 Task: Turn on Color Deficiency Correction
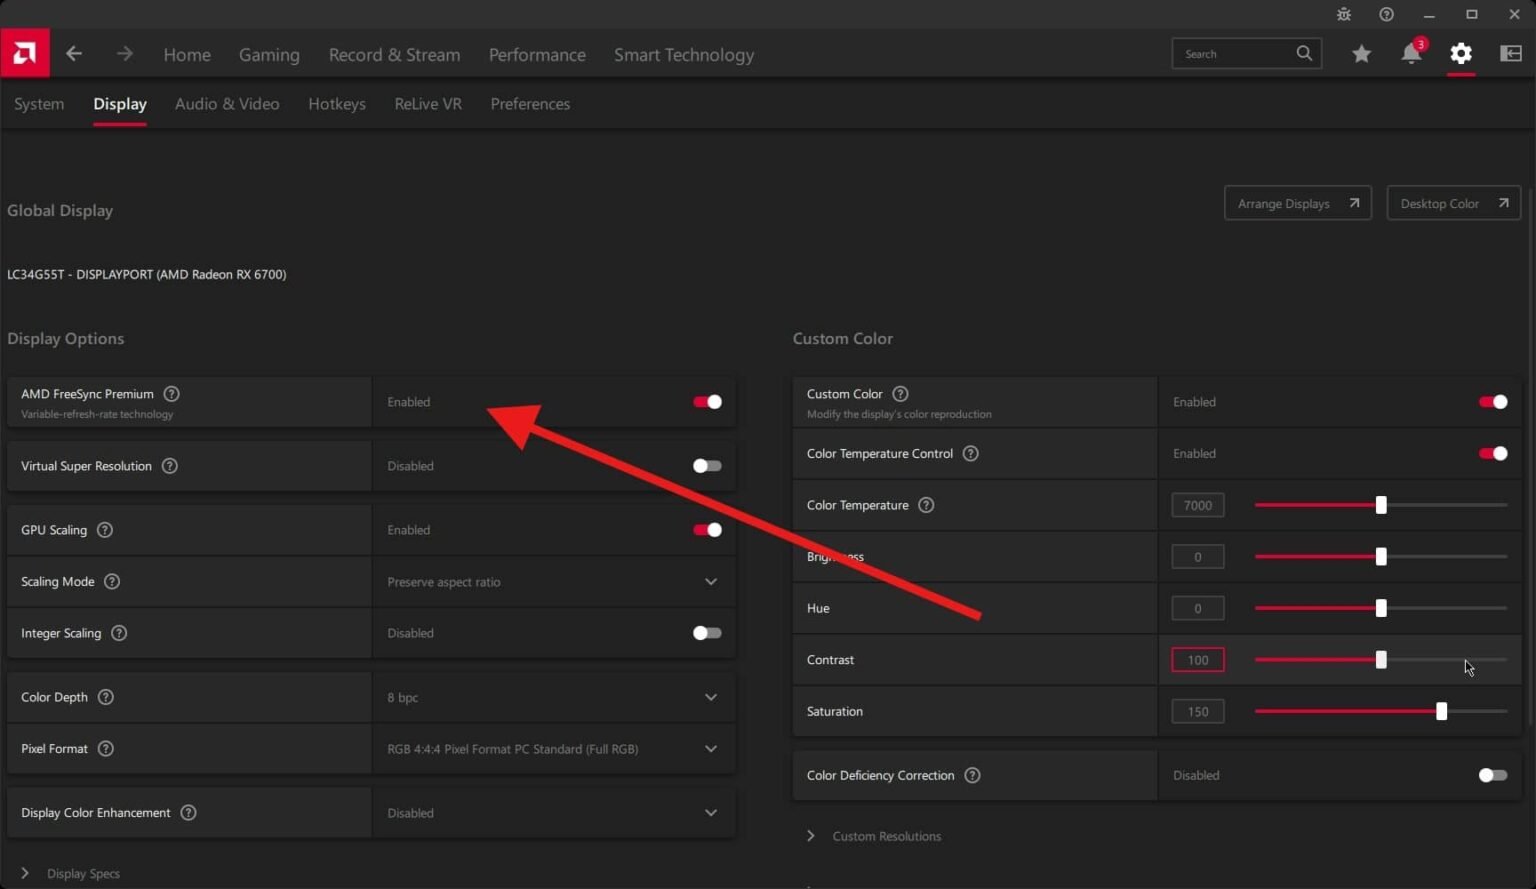(1491, 774)
